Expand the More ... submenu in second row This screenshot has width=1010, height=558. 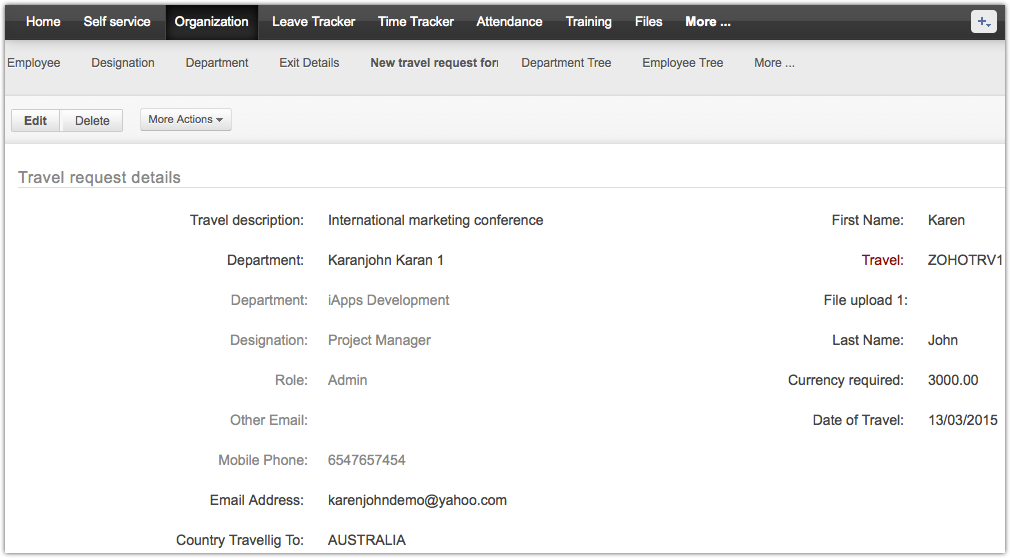tap(774, 63)
